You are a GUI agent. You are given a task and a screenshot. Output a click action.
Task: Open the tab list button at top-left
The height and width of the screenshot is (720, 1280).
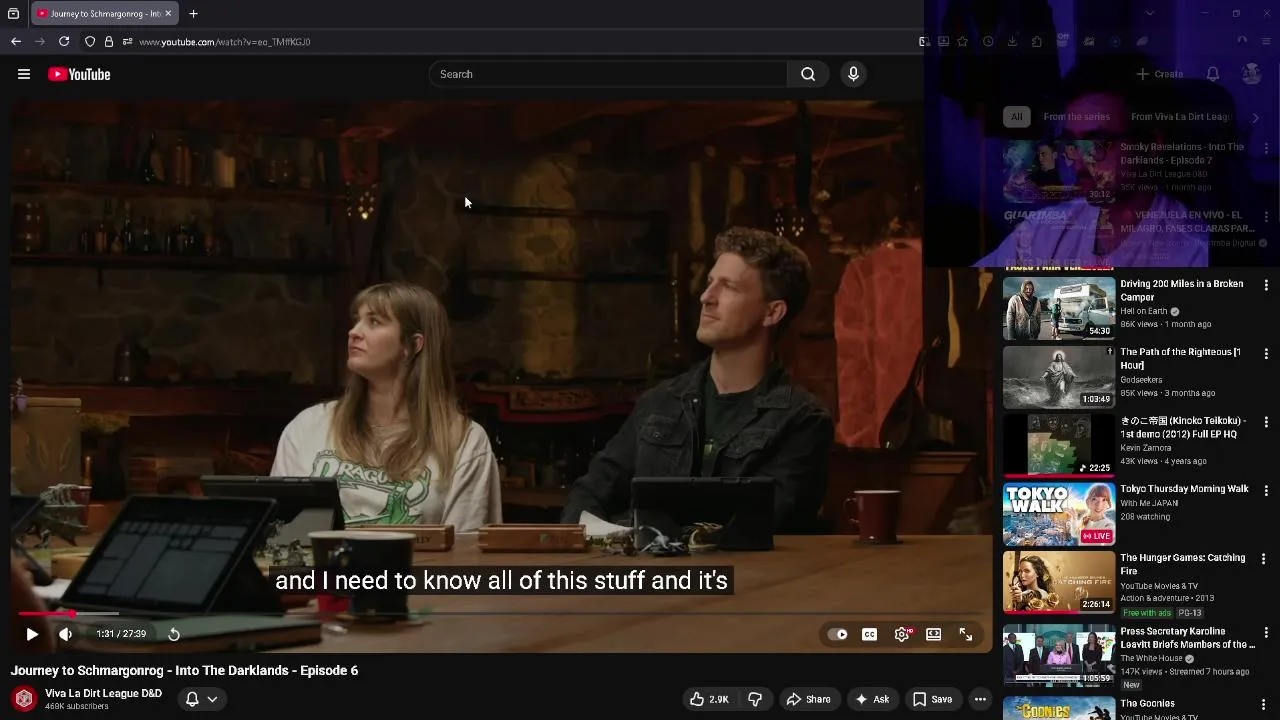pyautogui.click(x=13, y=13)
